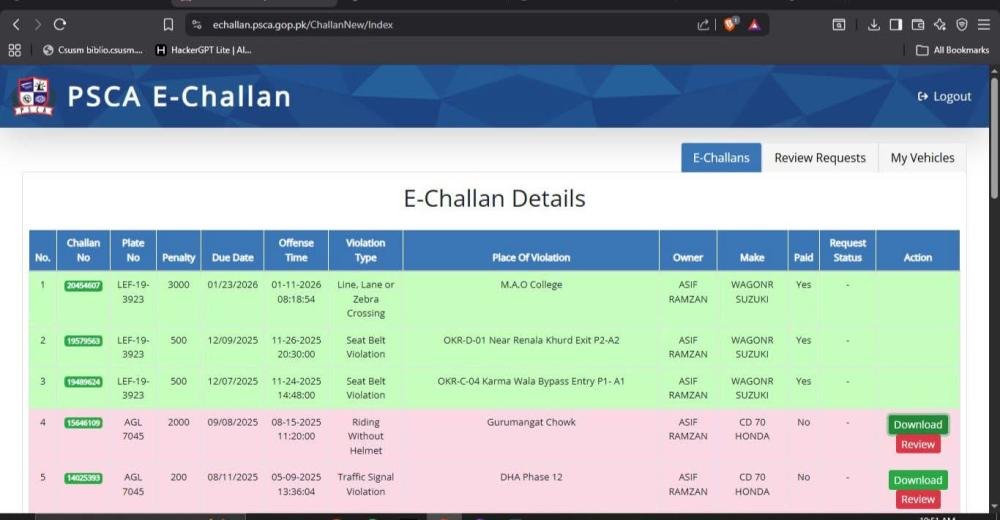This screenshot has width=1000, height=520.
Task: Switch to the Review Requests tab
Action: pyautogui.click(x=820, y=158)
